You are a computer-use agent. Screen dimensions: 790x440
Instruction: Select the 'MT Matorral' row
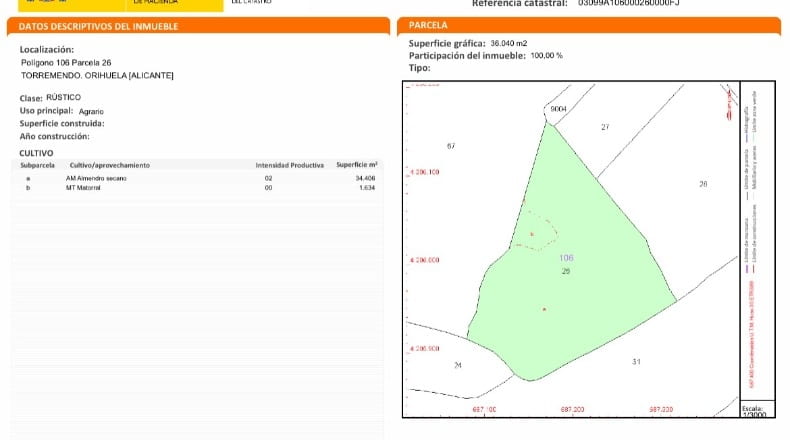[199, 188]
